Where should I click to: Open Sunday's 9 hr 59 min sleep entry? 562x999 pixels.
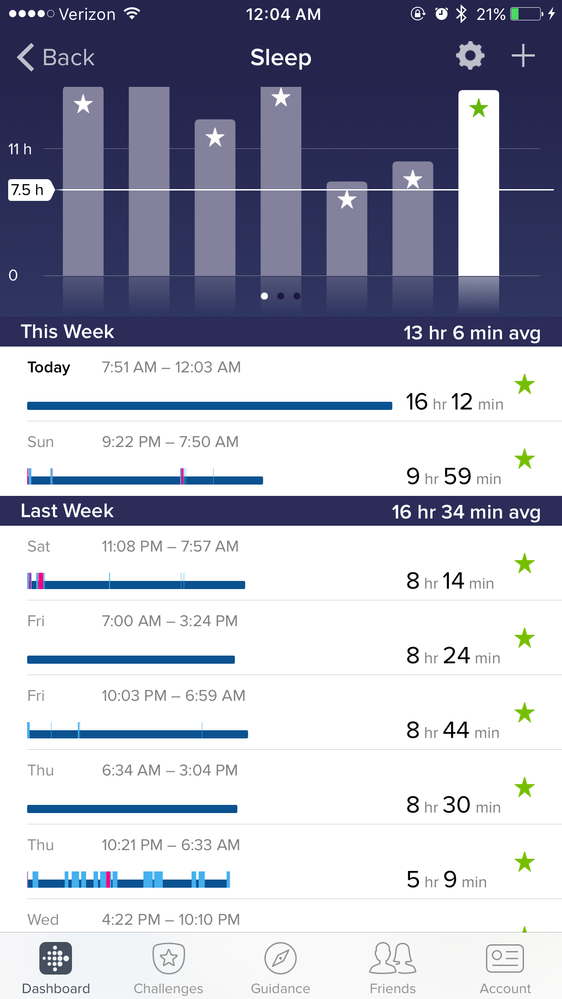tap(281, 459)
